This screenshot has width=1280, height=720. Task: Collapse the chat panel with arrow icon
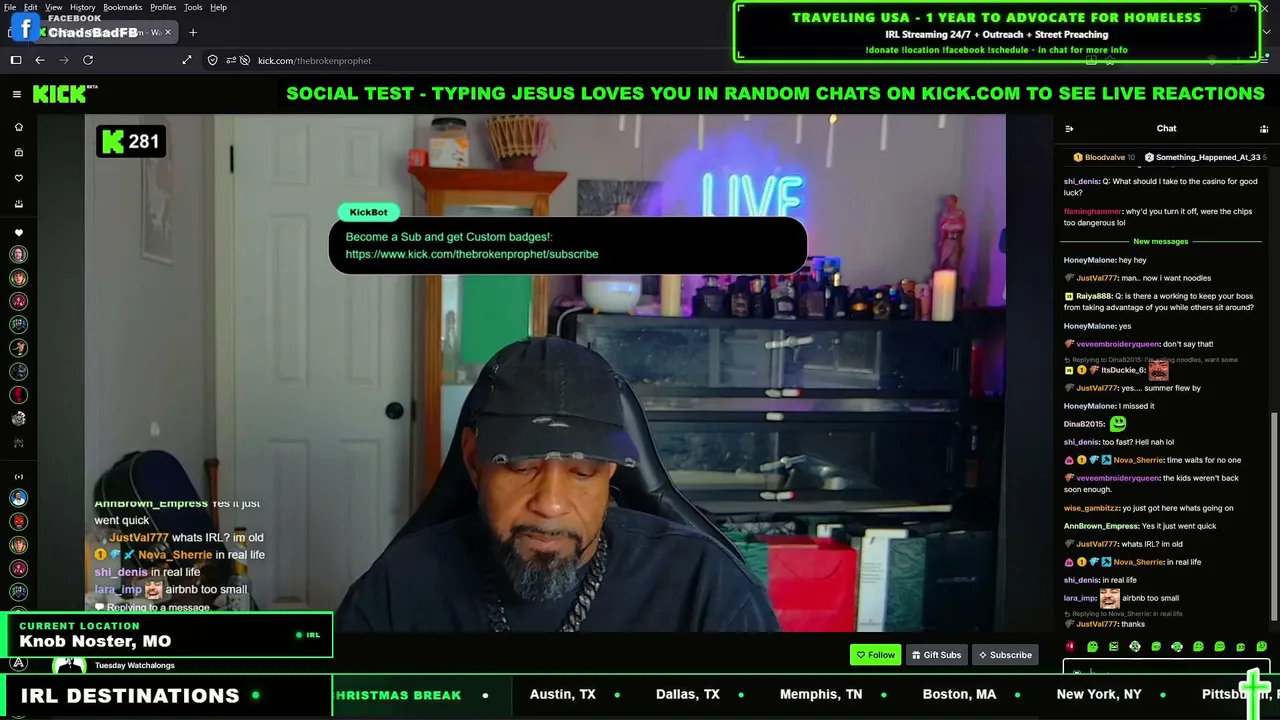tap(1069, 128)
